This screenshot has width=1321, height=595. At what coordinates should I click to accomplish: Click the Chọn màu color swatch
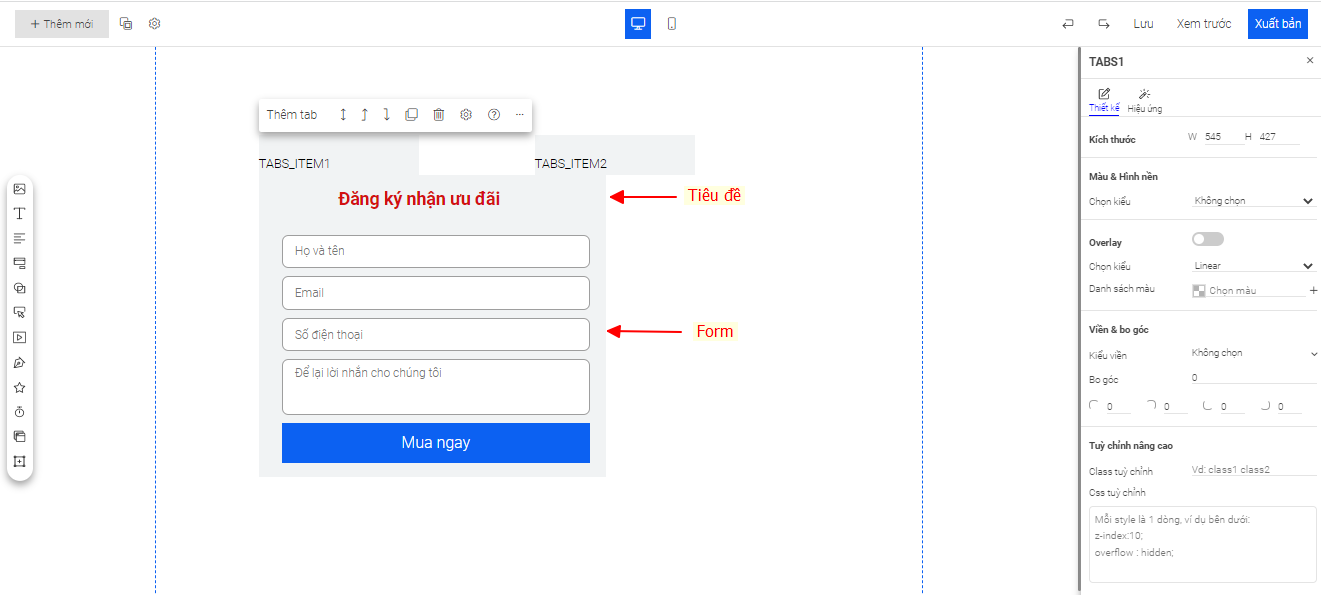point(1199,291)
